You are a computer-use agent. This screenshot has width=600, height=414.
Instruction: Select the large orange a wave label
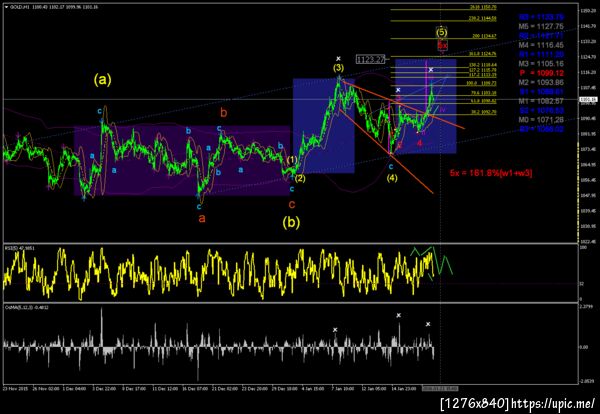[x=202, y=218]
